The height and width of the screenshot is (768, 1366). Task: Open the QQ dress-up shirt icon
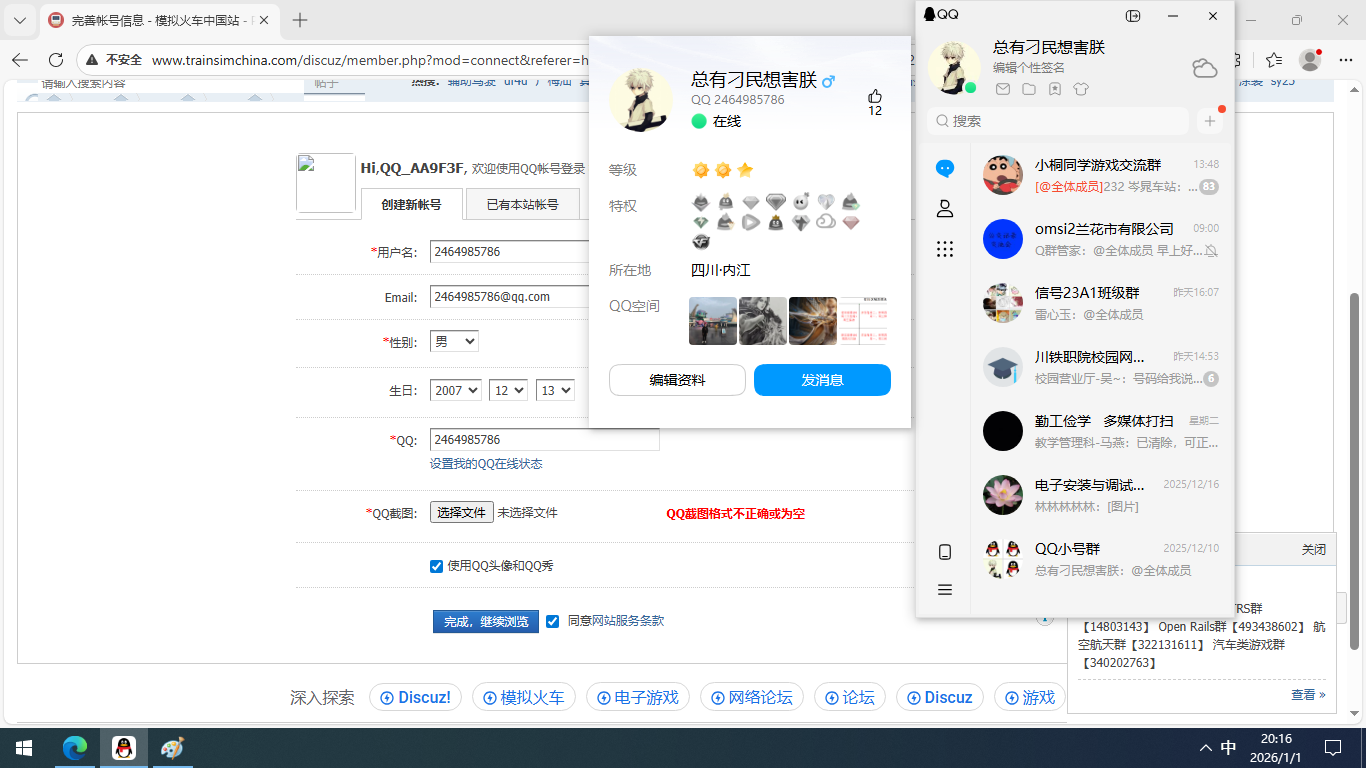[x=1080, y=89]
